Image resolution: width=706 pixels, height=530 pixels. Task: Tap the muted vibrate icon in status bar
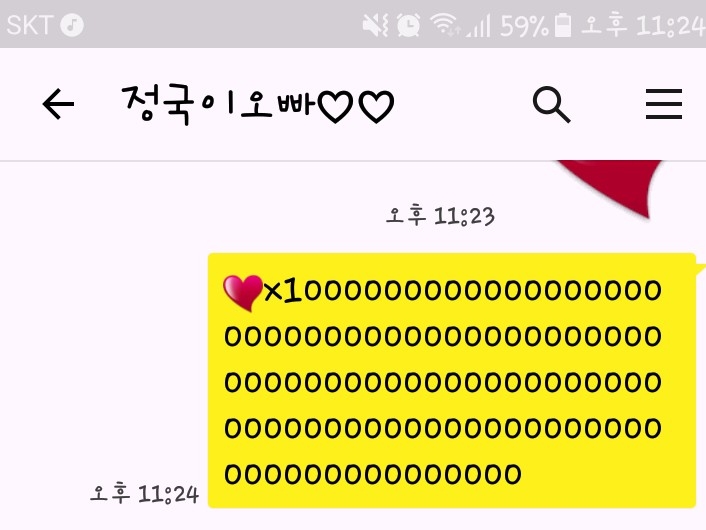[x=375, y=25]
